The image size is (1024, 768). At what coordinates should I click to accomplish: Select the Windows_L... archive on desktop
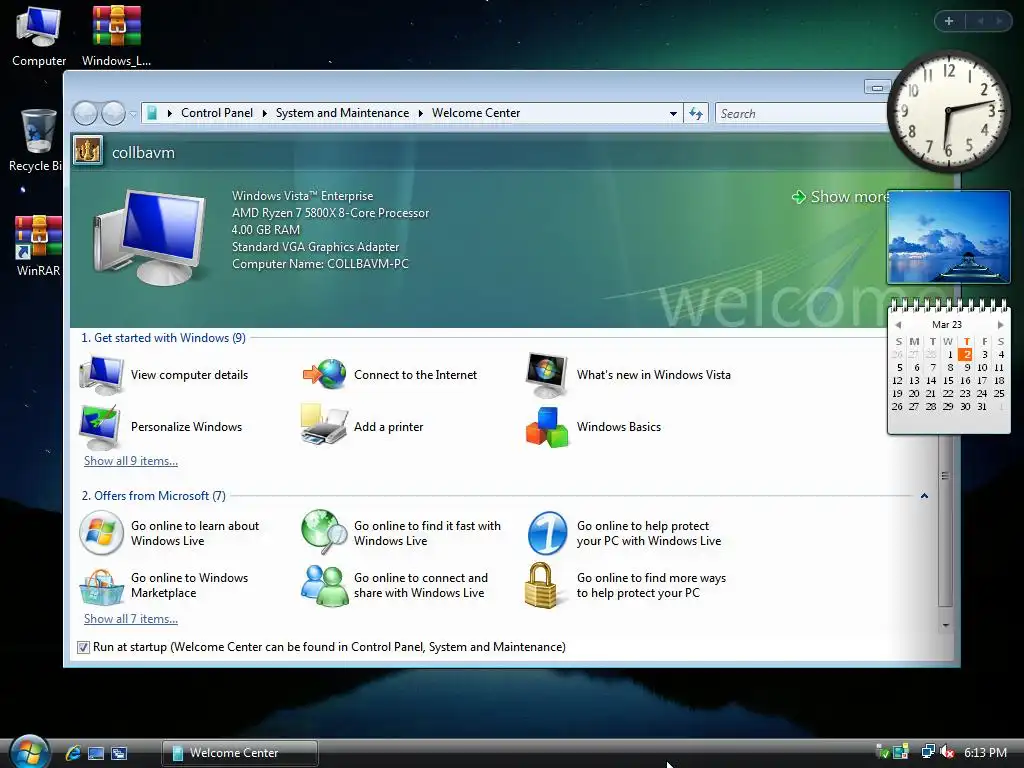[x=116, y=36]
